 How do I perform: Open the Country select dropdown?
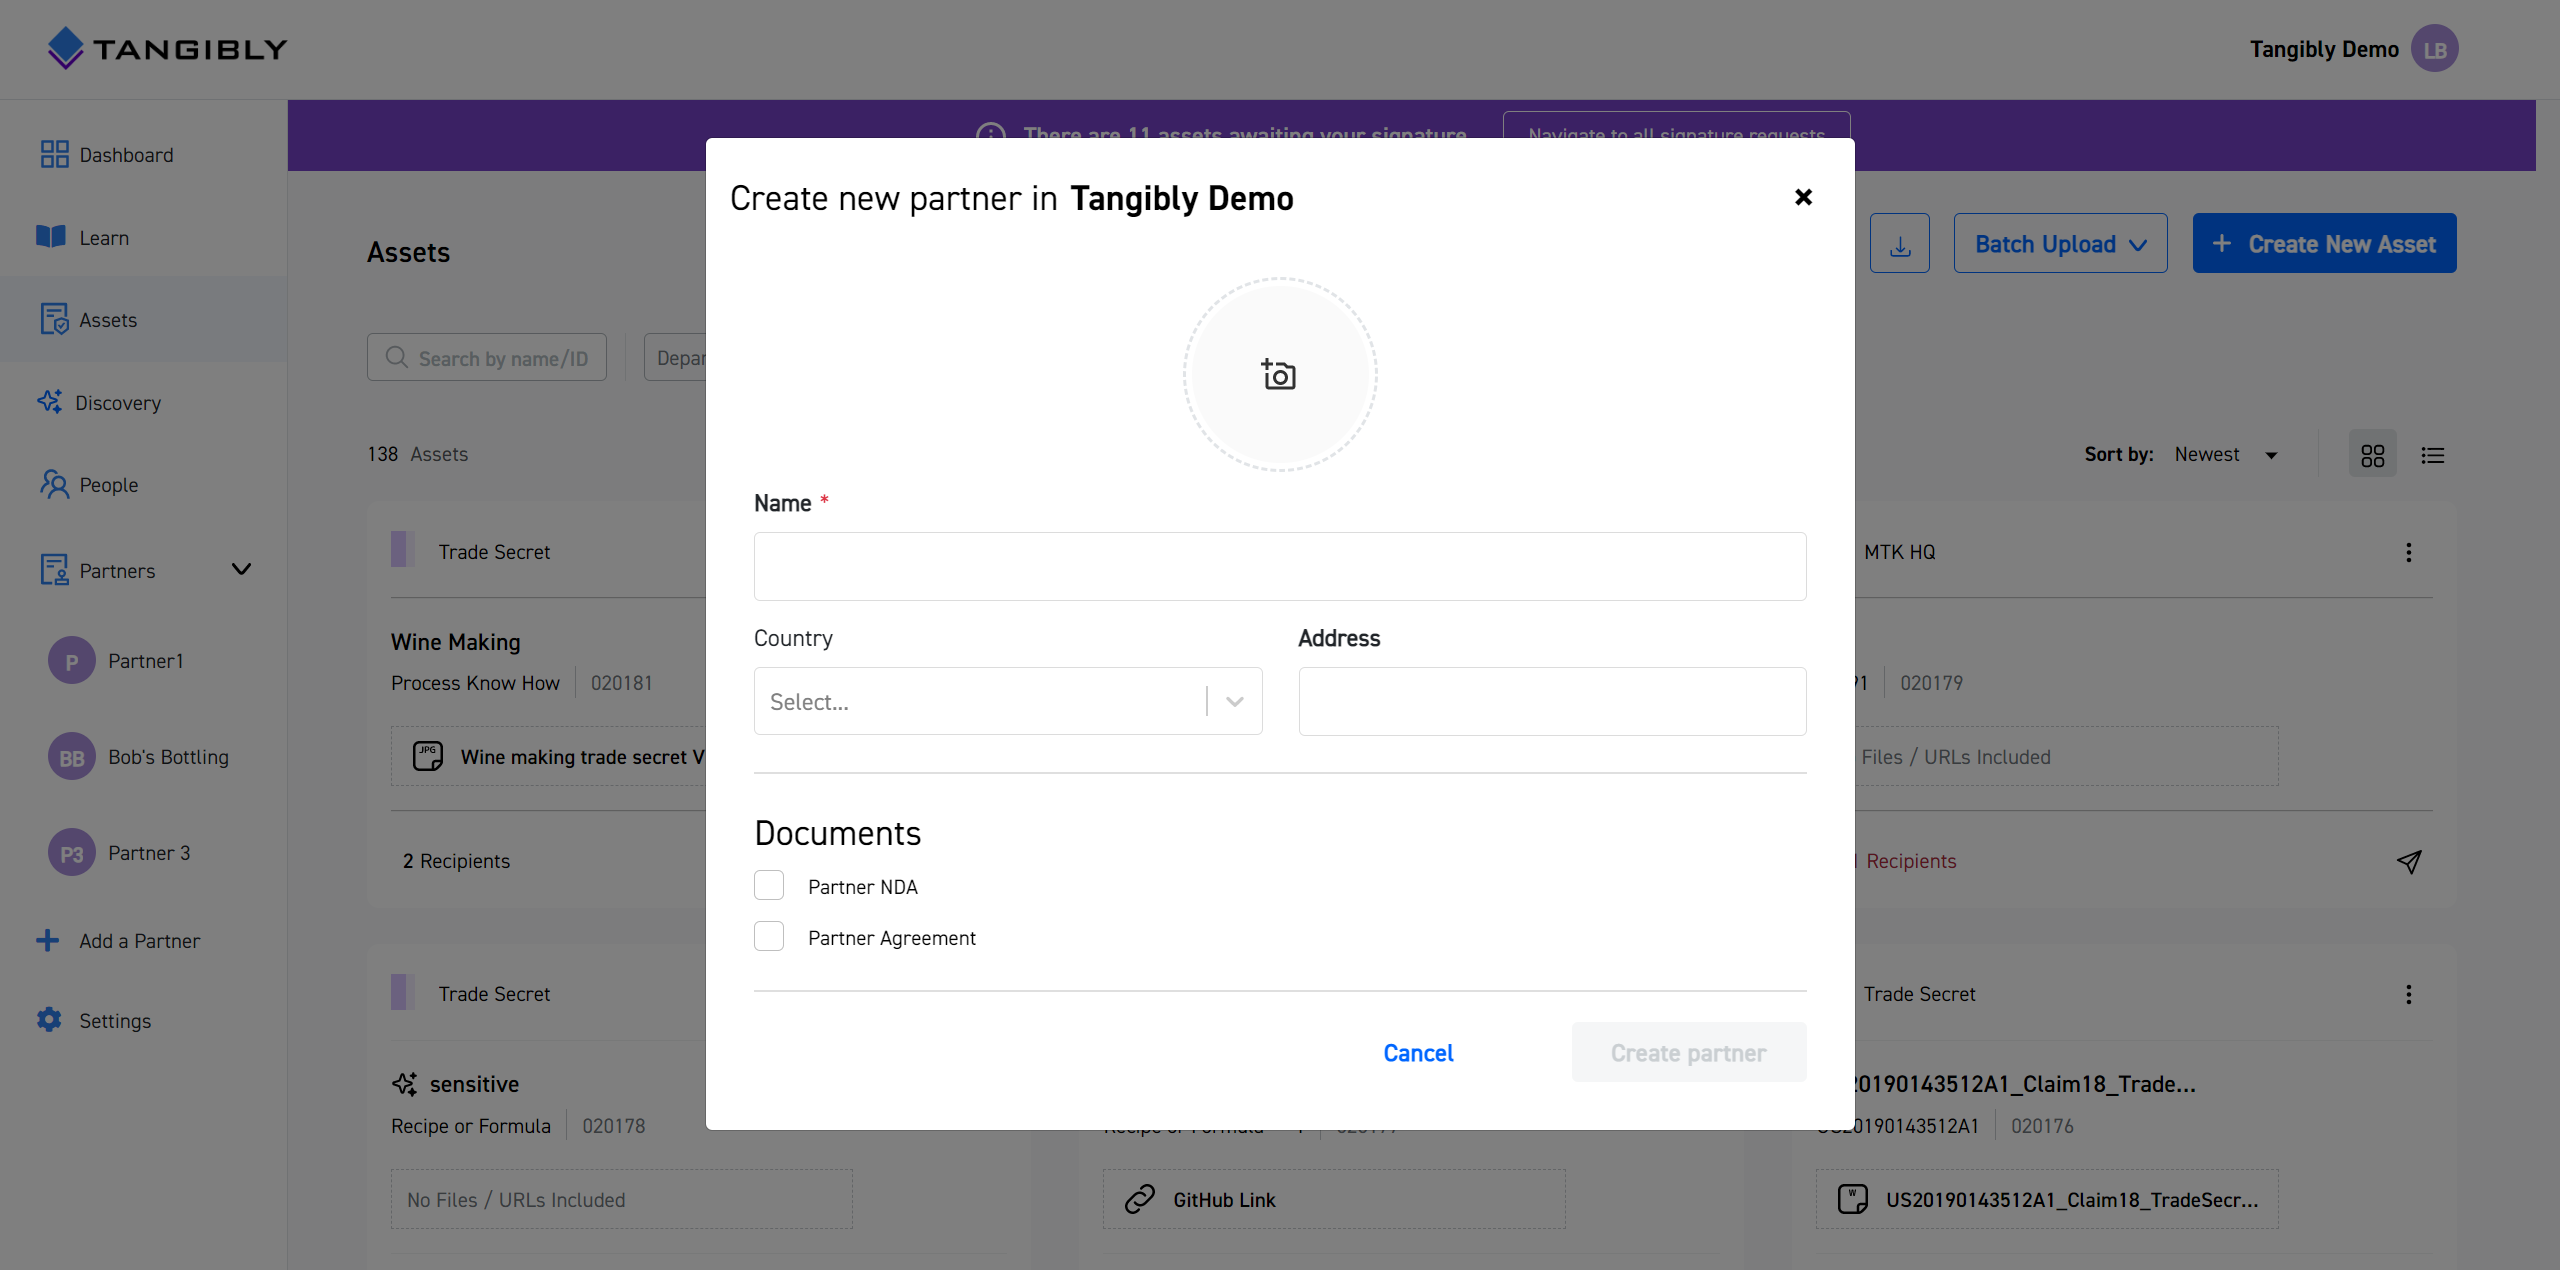coord(1008,701)
